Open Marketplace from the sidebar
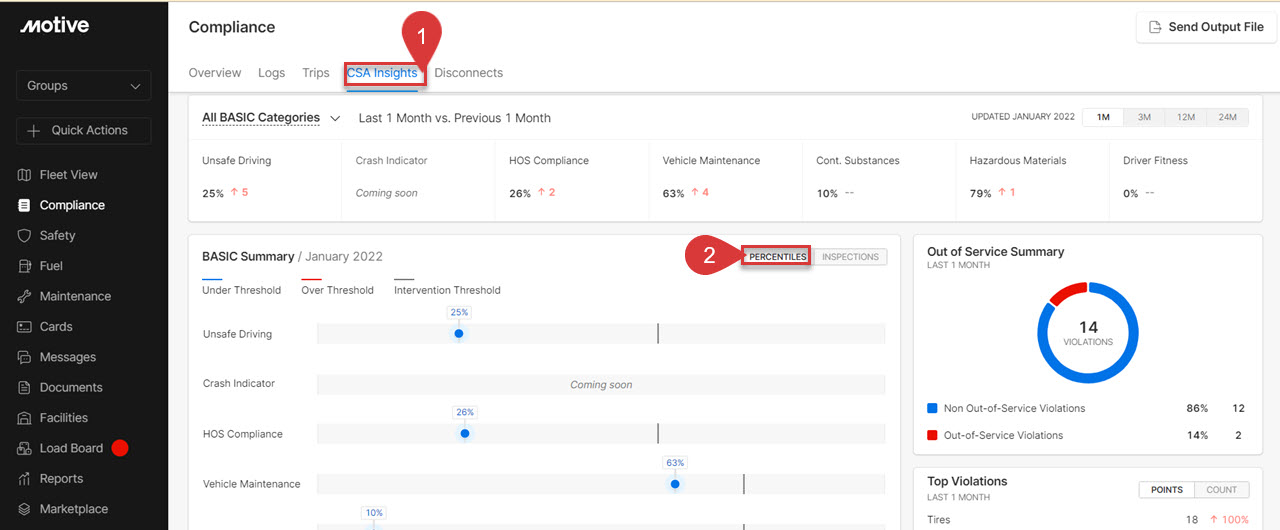 click(74, 509)
